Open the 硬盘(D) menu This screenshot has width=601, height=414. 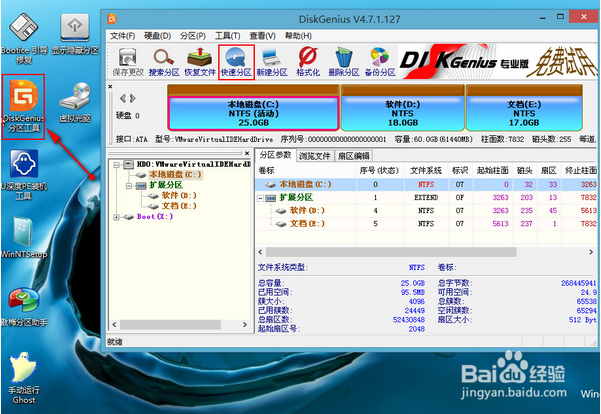click(x=157, y=36)
